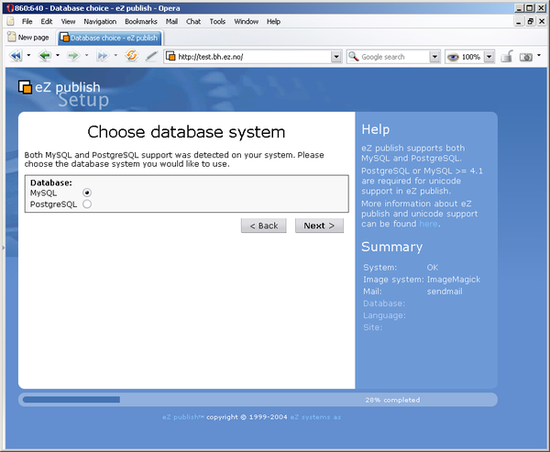Click the Next > button
The height and width of the screenshot is (452, 550).
(x=319, y=225)
